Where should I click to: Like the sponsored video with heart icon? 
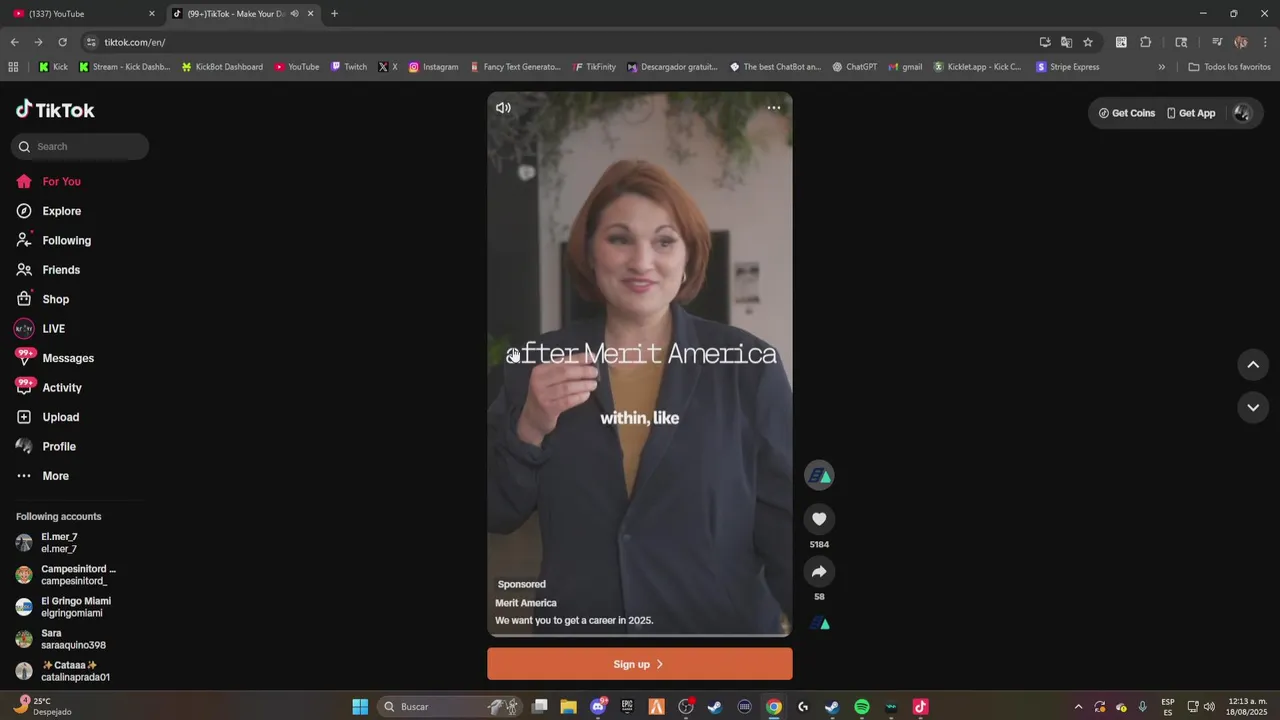click(x=819, y=519)
